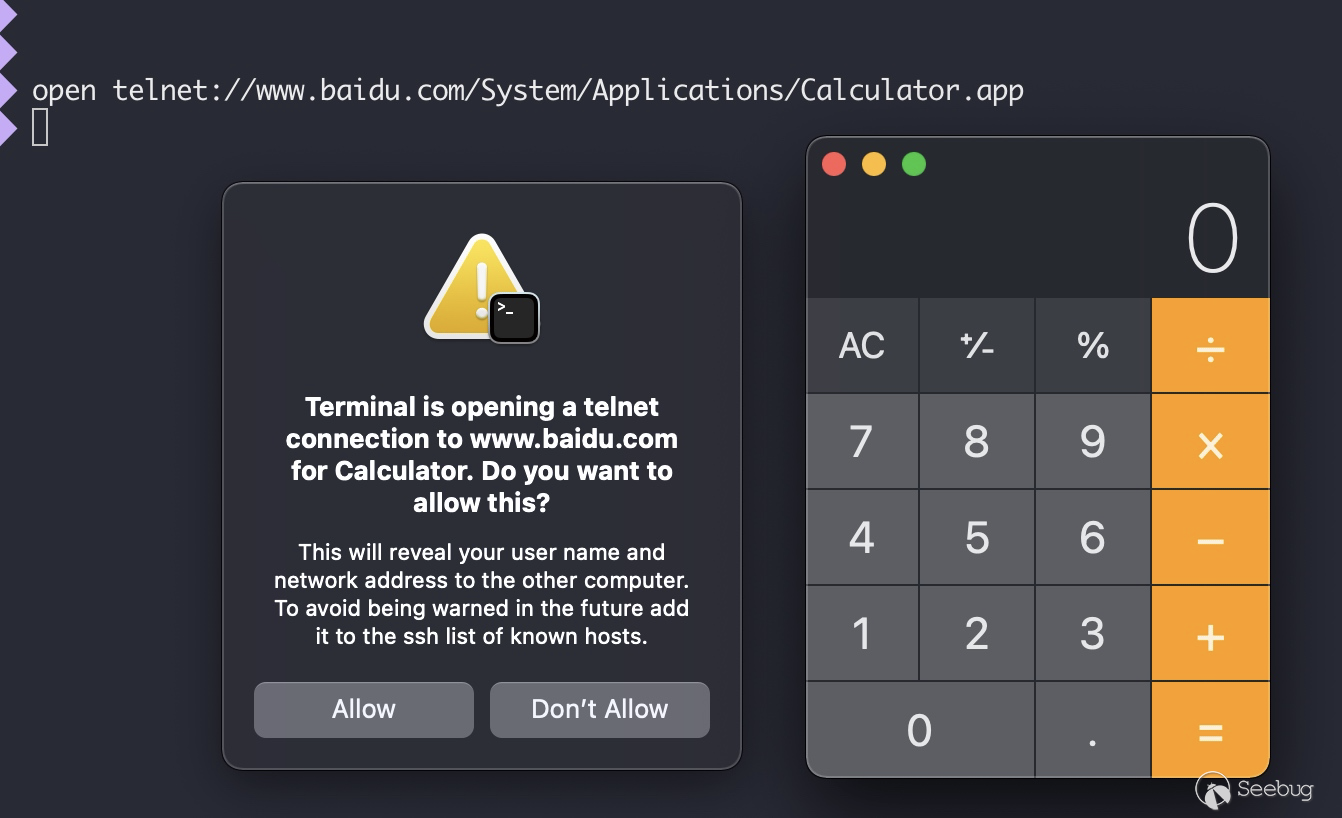Screen dimensions: 1342x818
Task: Select the percent key on calculator
Action: [1093, 346]
